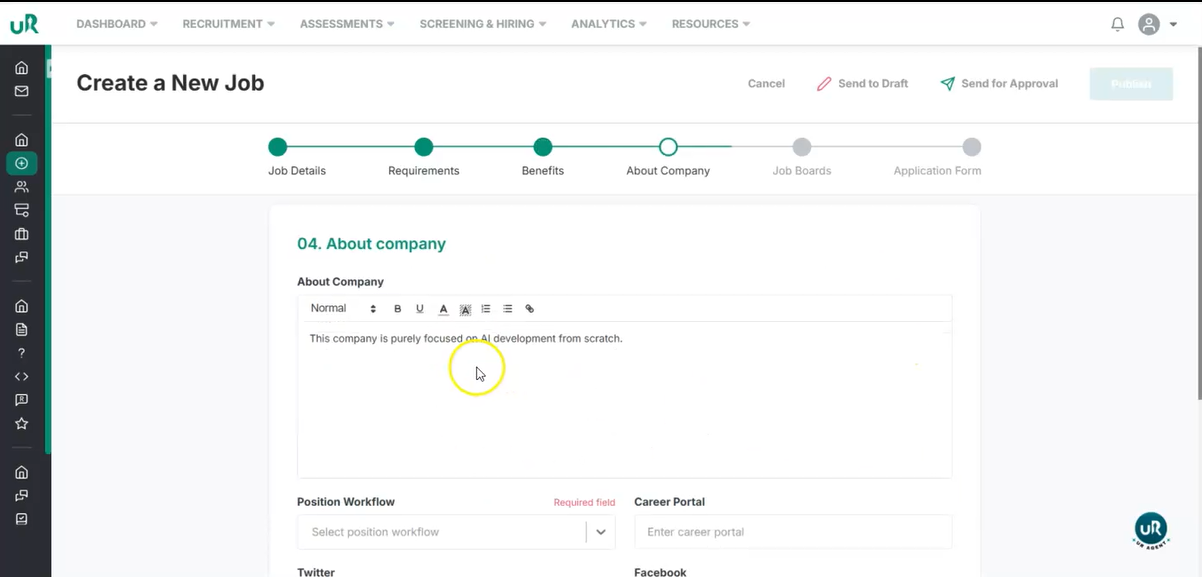Open the code brackets sidebar icon
The image size is (1202, 577).
click(21, 377)
